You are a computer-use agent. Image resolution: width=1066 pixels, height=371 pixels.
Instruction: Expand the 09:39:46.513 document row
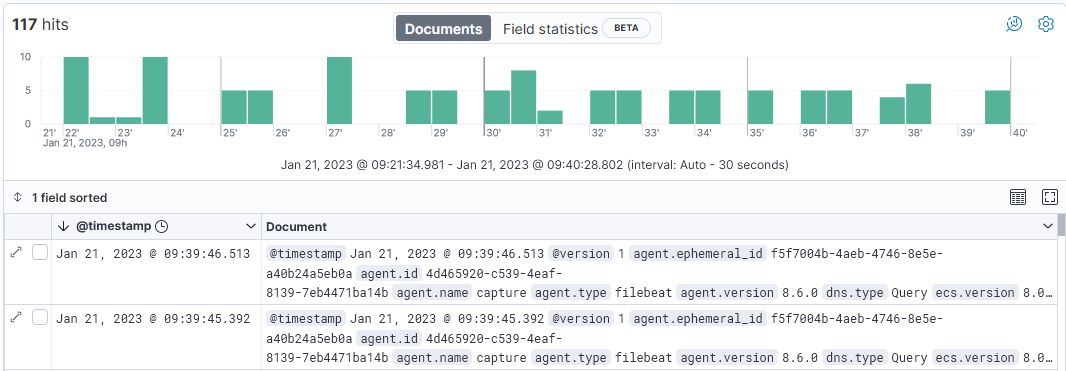click(x=17, y=253)
